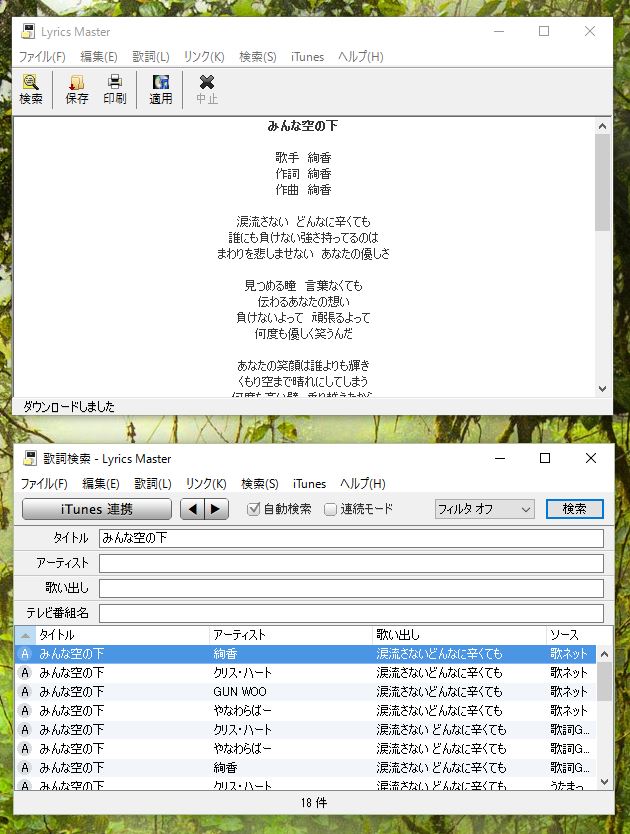Maximize the Lyrics Master lyrics window
Screen dimensions: 630x834
544,31
